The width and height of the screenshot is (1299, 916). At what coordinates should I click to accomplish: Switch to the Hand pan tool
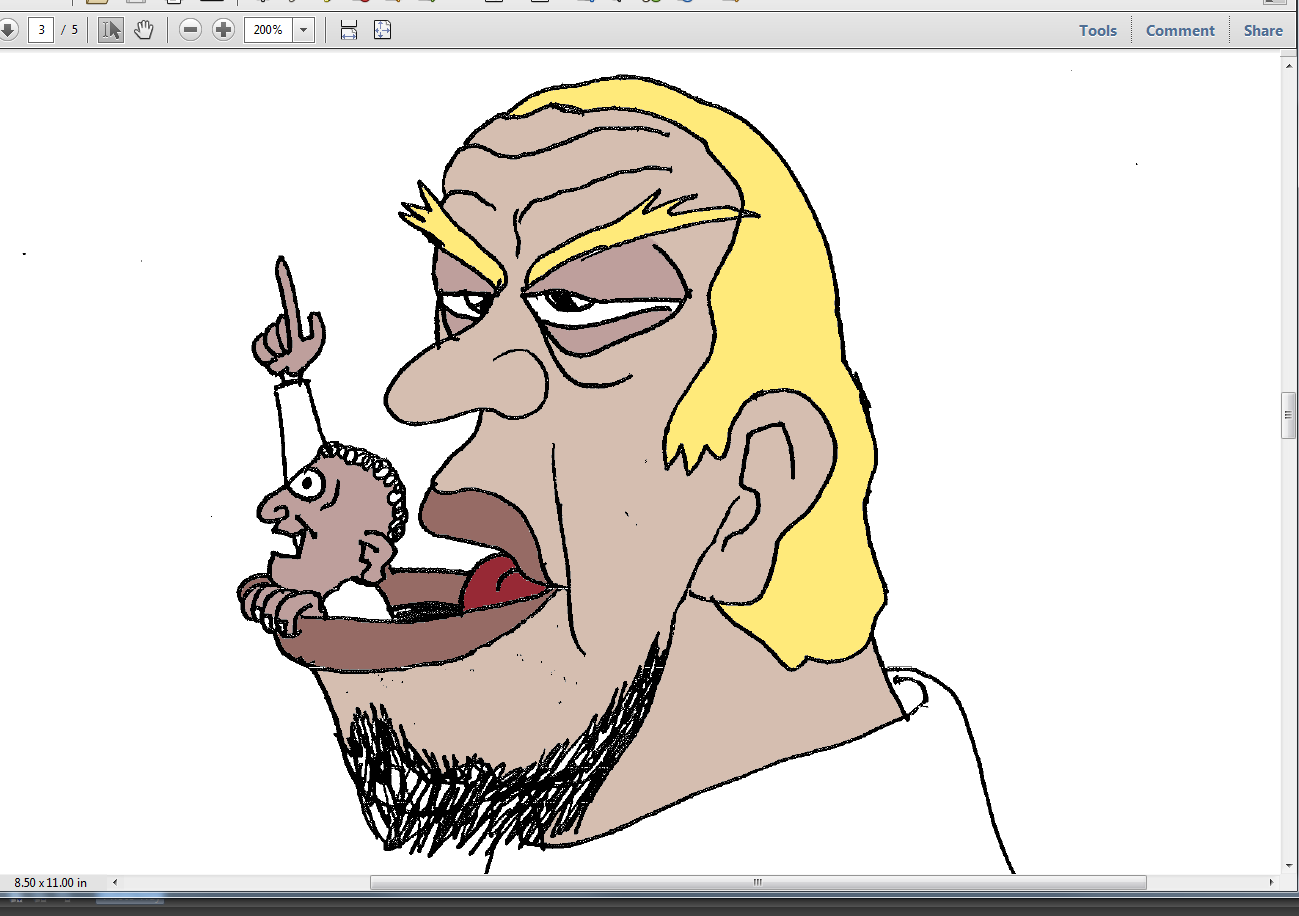(144, 30)
